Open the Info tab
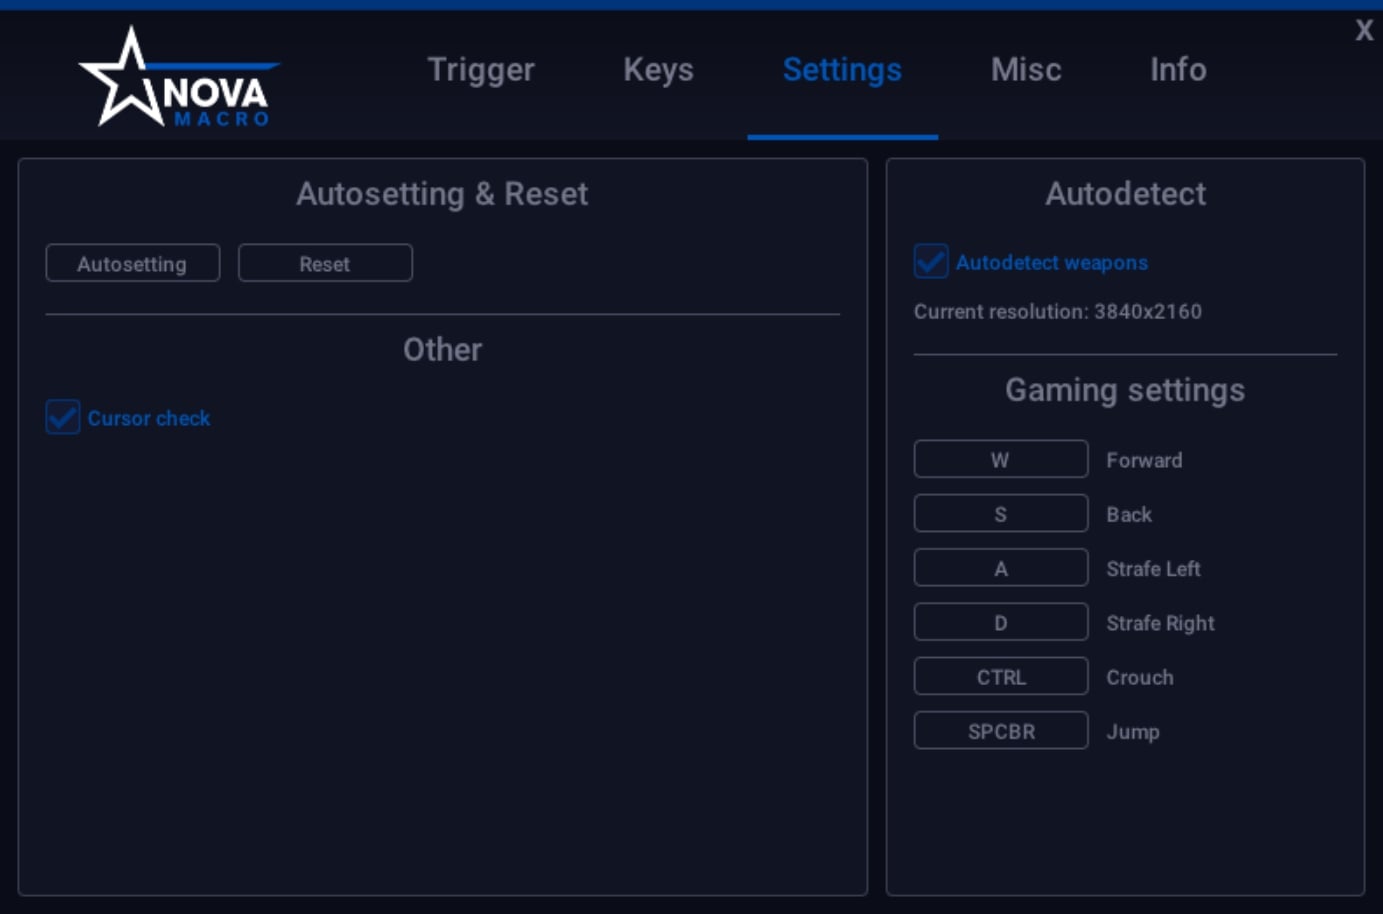Image resolution: width=1383 pixels, height=914 pixels. (x=1178, y=70)
